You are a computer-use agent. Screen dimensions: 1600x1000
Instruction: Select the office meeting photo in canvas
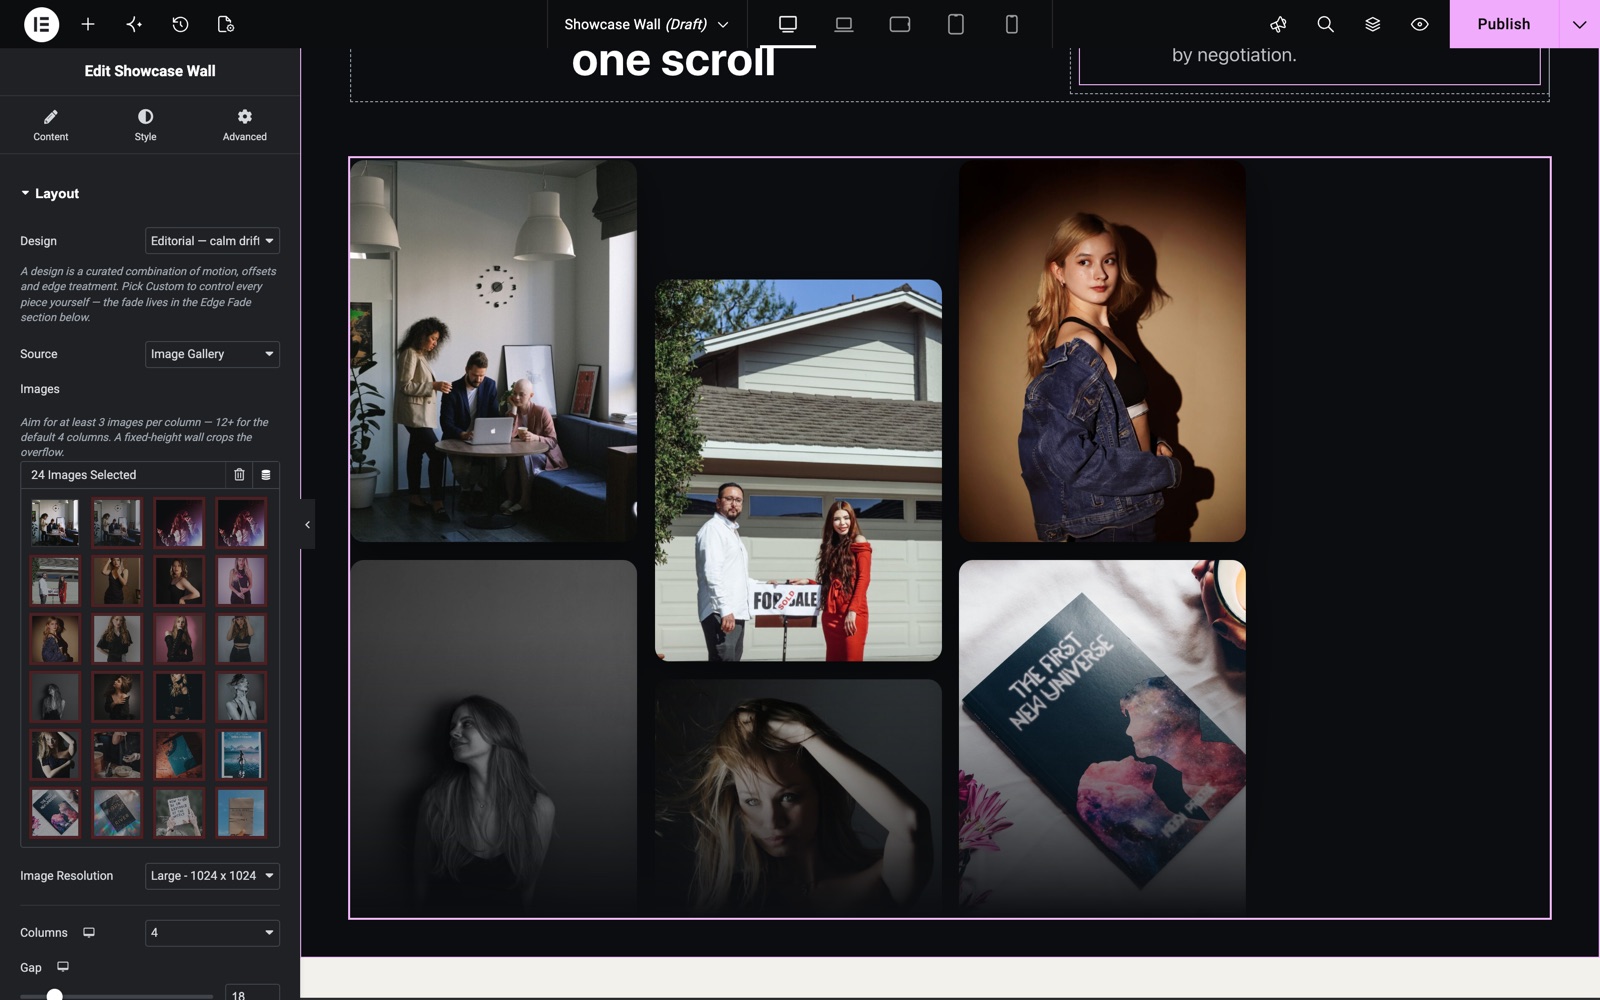coord(493,351)
